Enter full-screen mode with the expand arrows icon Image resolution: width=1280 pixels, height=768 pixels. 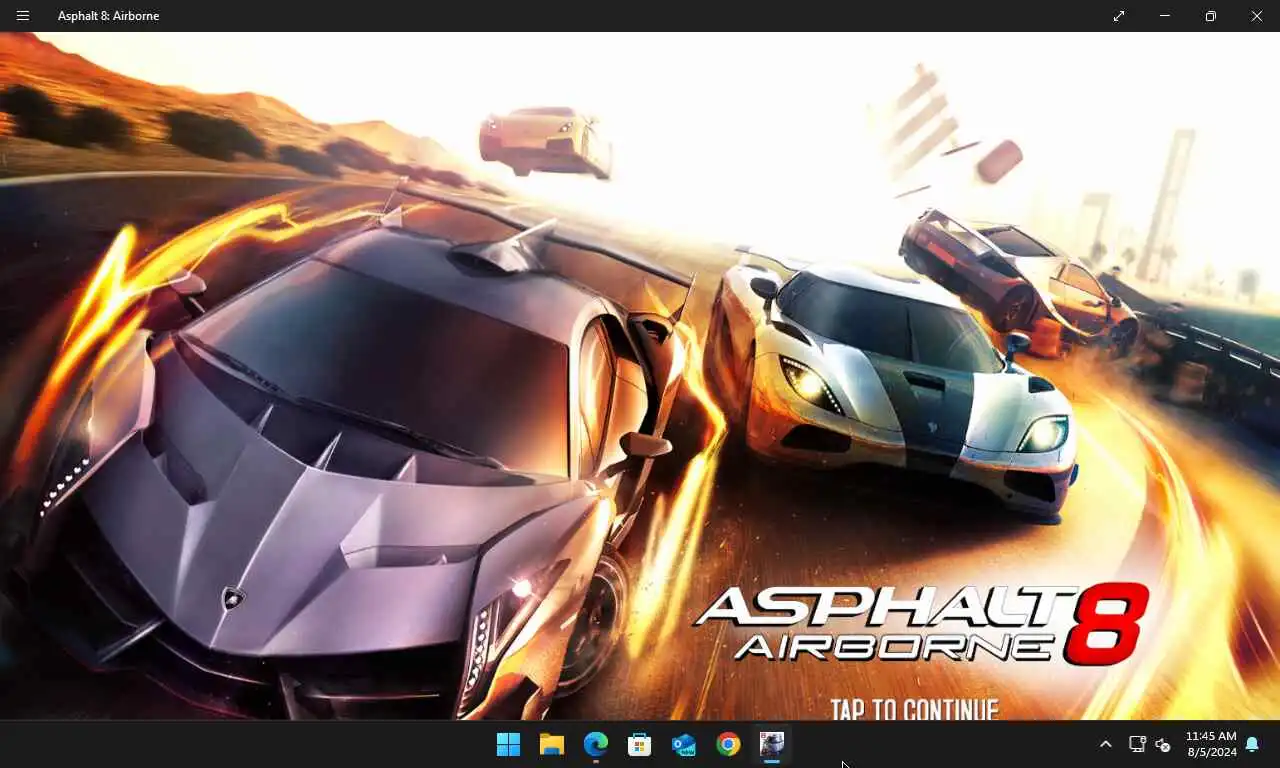[1119, 16]
